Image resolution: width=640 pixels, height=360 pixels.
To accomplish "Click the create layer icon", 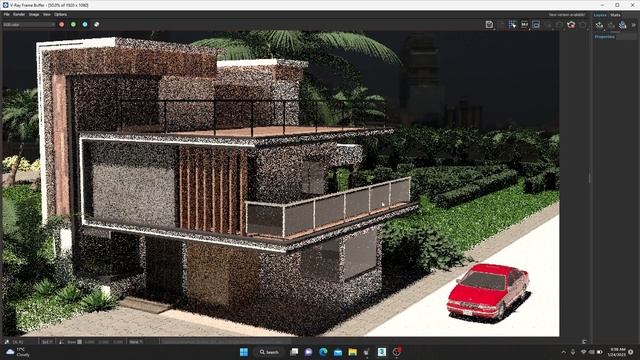I will [599, 25].
